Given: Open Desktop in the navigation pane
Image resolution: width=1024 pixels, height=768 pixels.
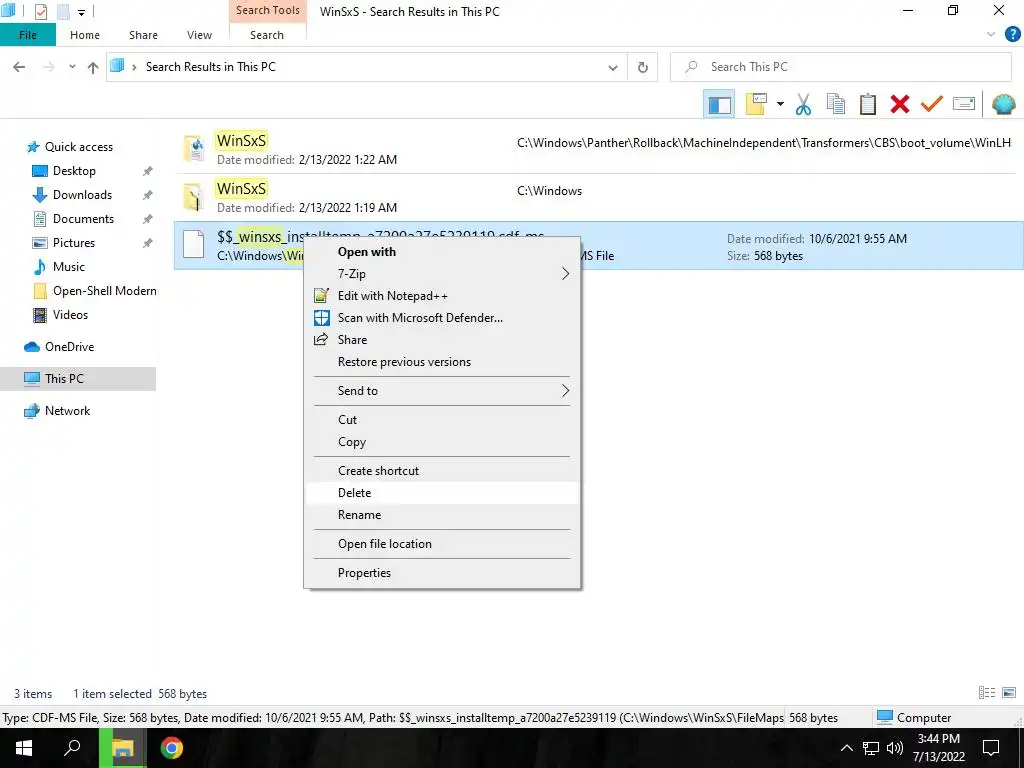Looking at the screenshot, I should click(74, 171).
